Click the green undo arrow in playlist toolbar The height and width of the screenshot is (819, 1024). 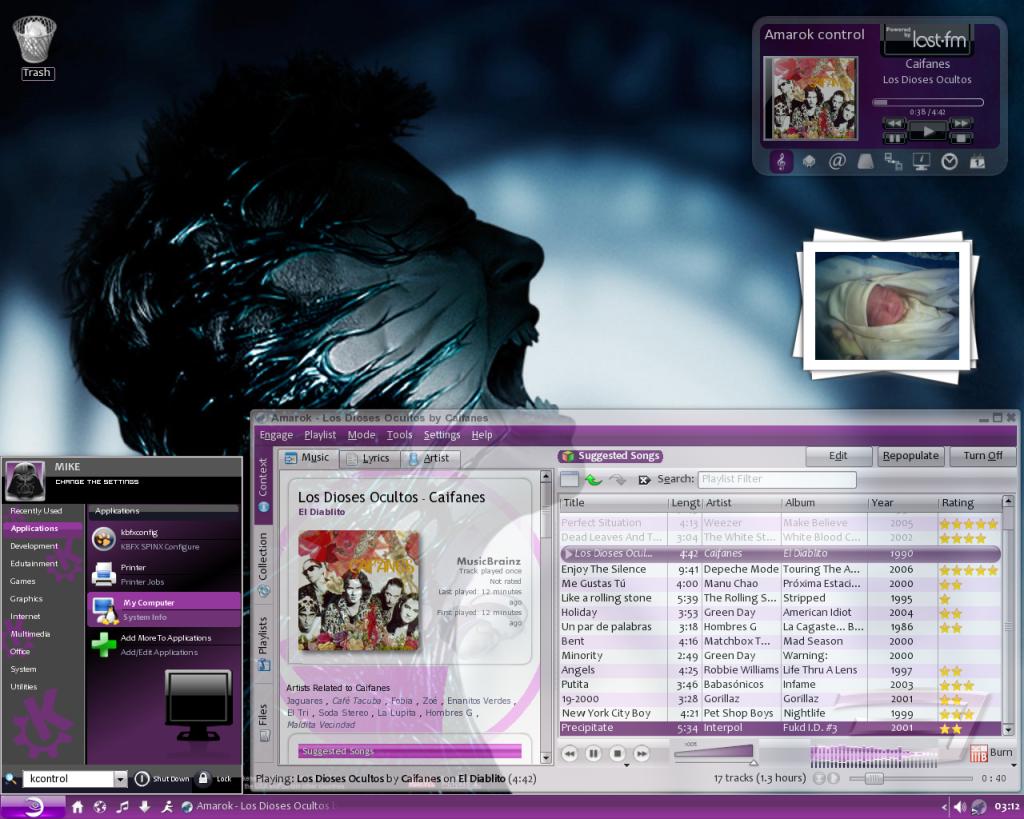click(593, 479)
